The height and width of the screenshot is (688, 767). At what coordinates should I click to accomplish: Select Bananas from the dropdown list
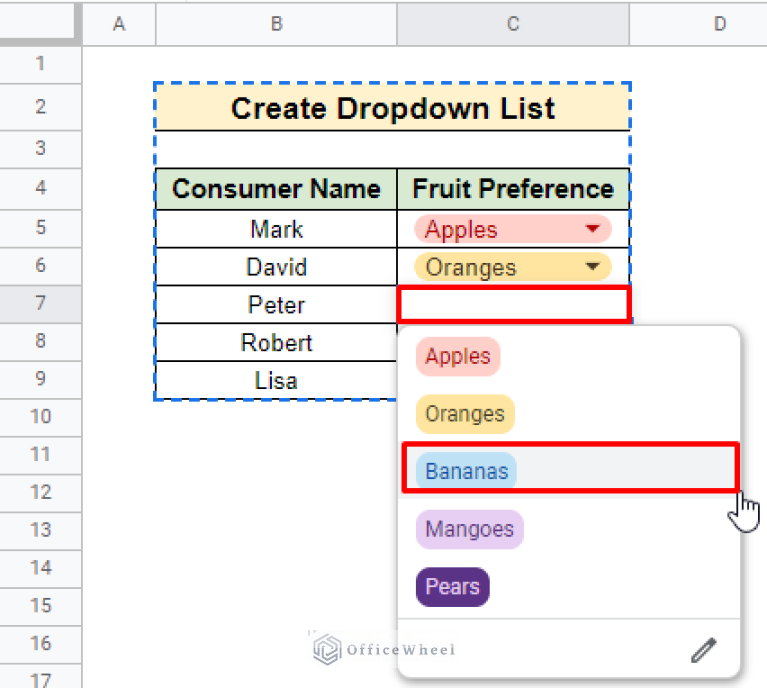[468, 471]
